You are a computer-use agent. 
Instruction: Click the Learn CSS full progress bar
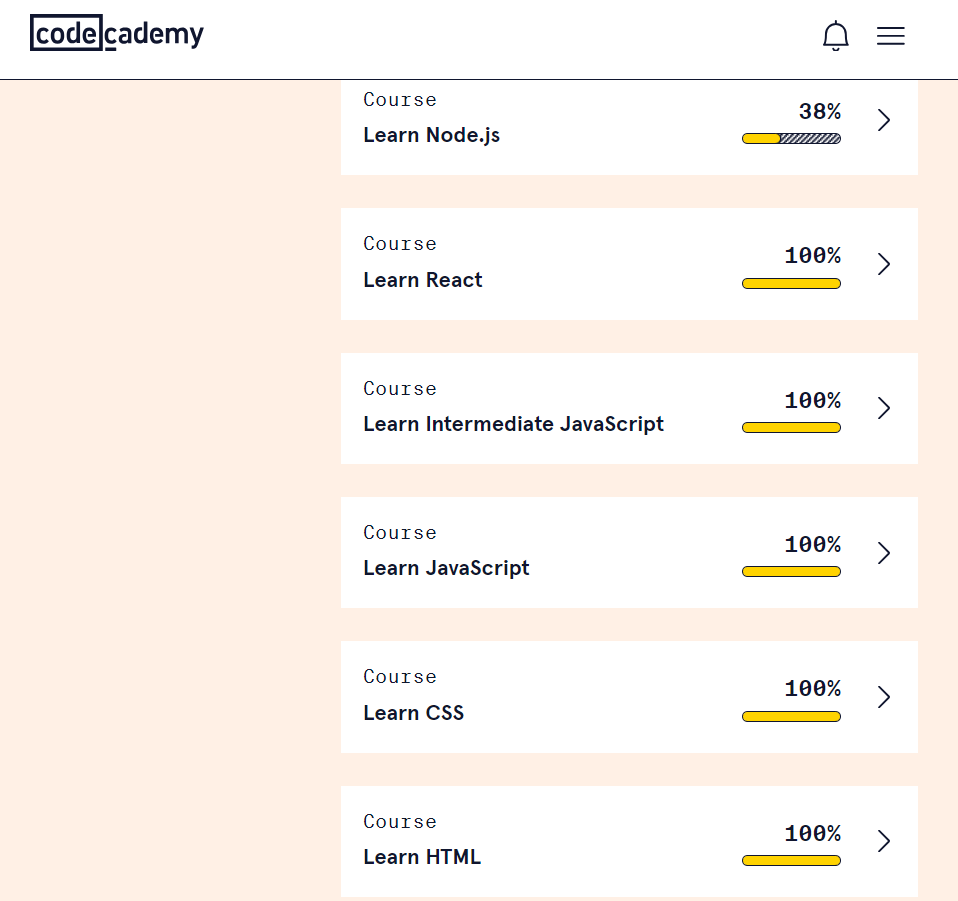pos(791,717)
